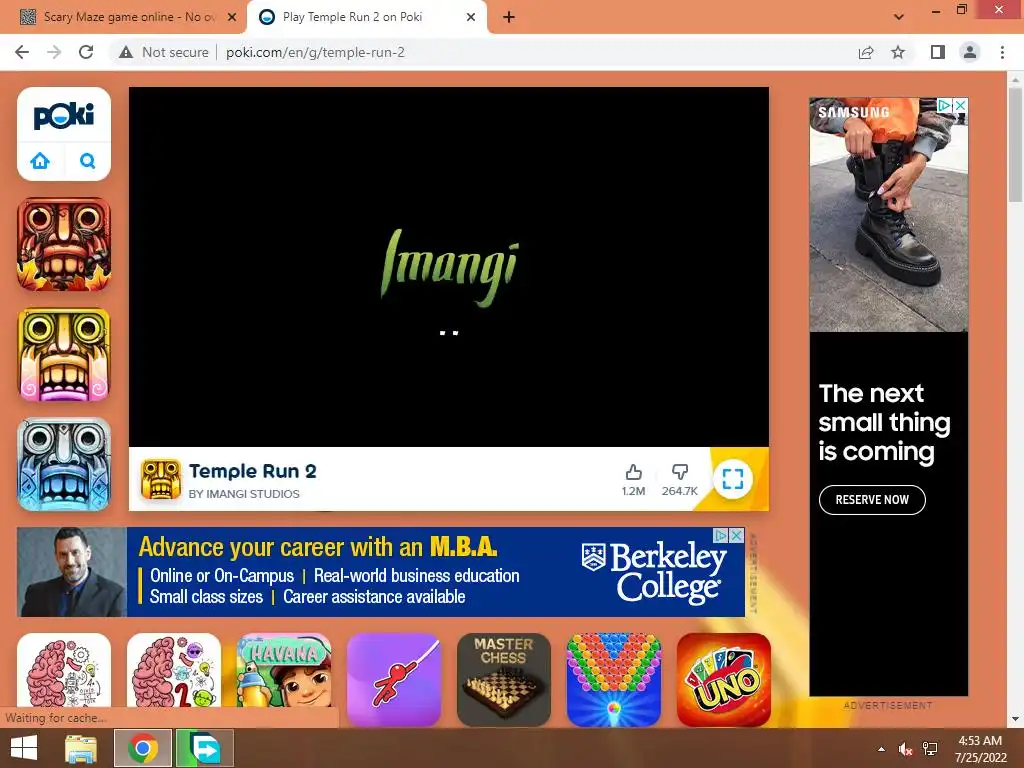Screen dimensions: 1024x768
Task: Expand the tab search dropdown arrow
Action: [x=899, y=17]
